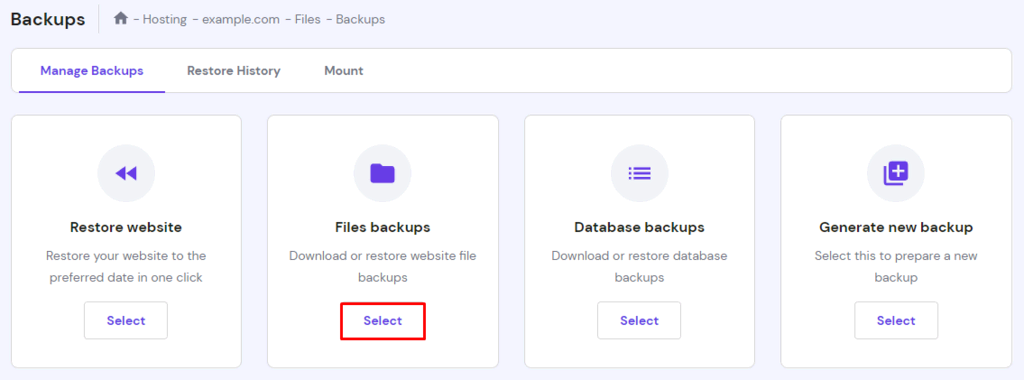Go to the Mount tab
Image resolution: width=1024 pixels, height=380 pixels.
click(344, 71)
